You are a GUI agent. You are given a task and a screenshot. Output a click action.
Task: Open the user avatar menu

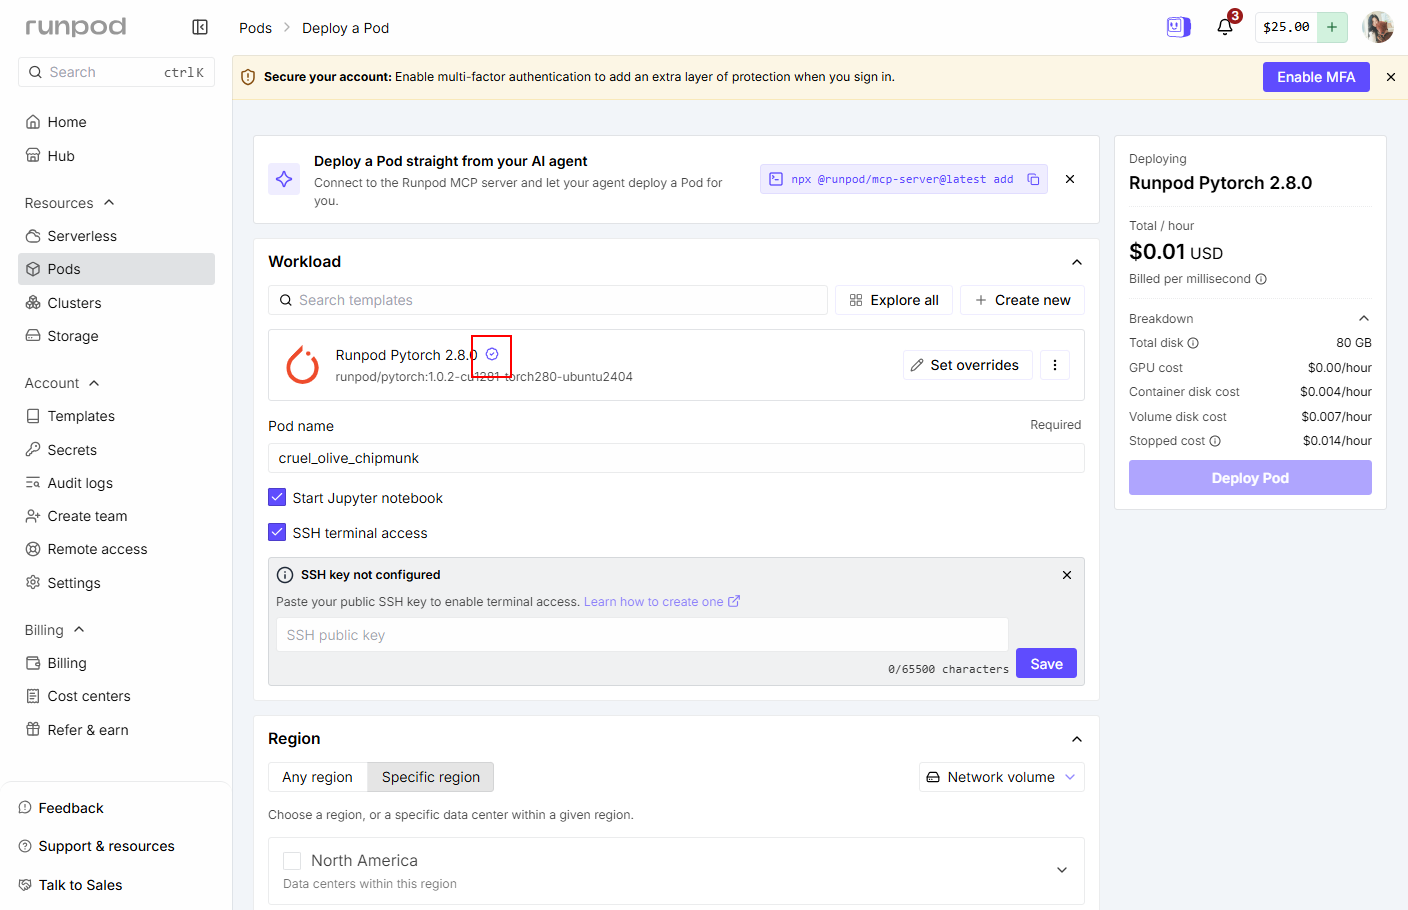1378,27
